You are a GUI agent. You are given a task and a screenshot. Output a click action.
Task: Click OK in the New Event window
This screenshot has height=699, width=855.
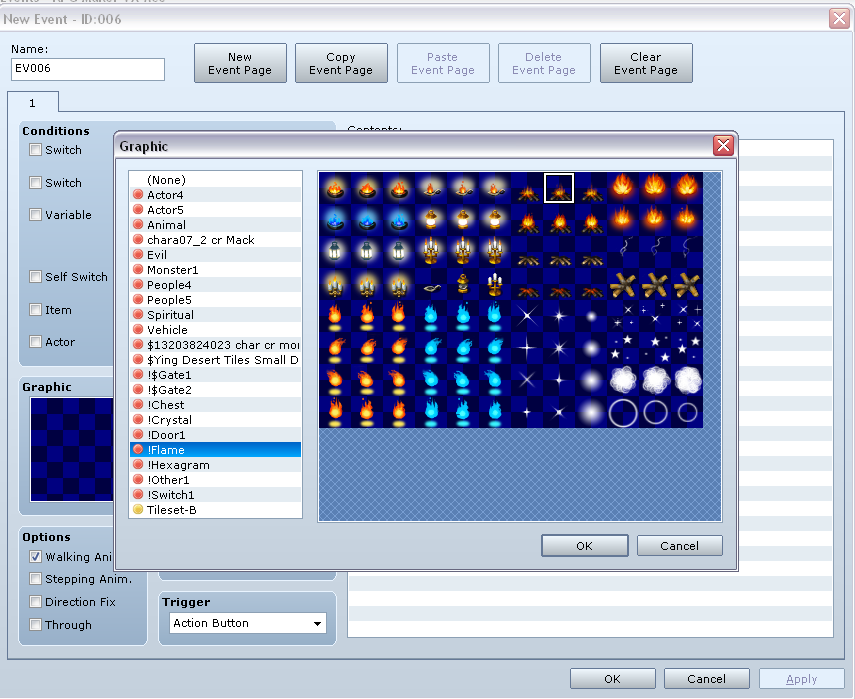(612, 679)
